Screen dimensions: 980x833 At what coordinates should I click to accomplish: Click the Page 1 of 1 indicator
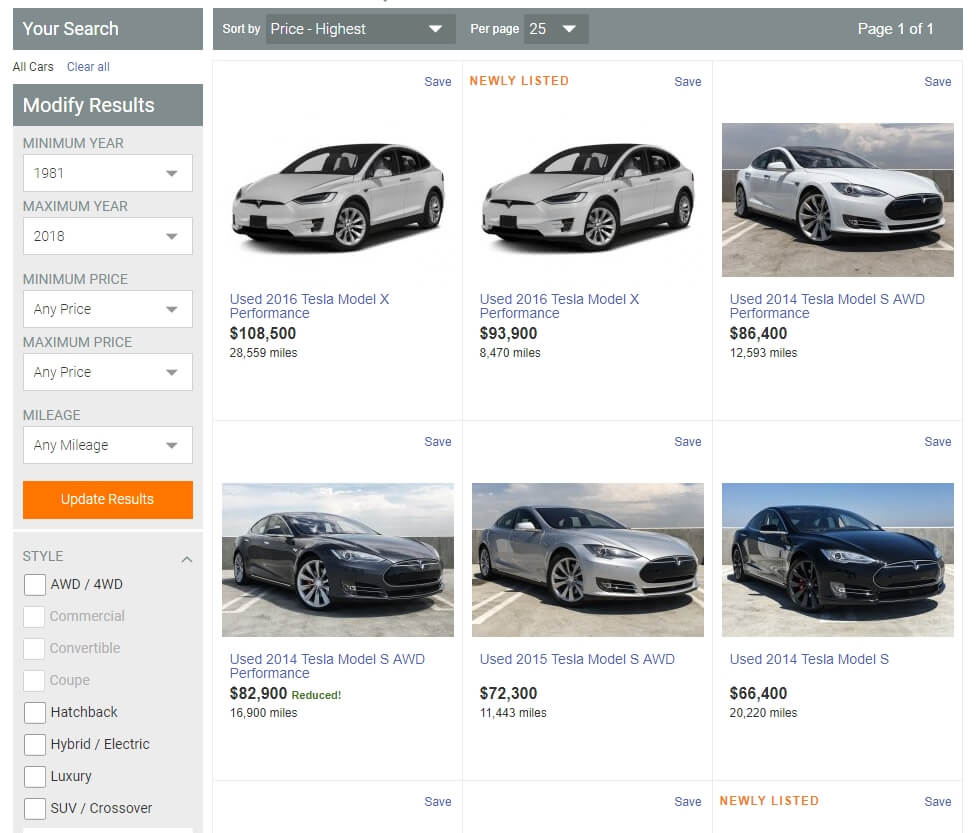click(x=895, y=29)
